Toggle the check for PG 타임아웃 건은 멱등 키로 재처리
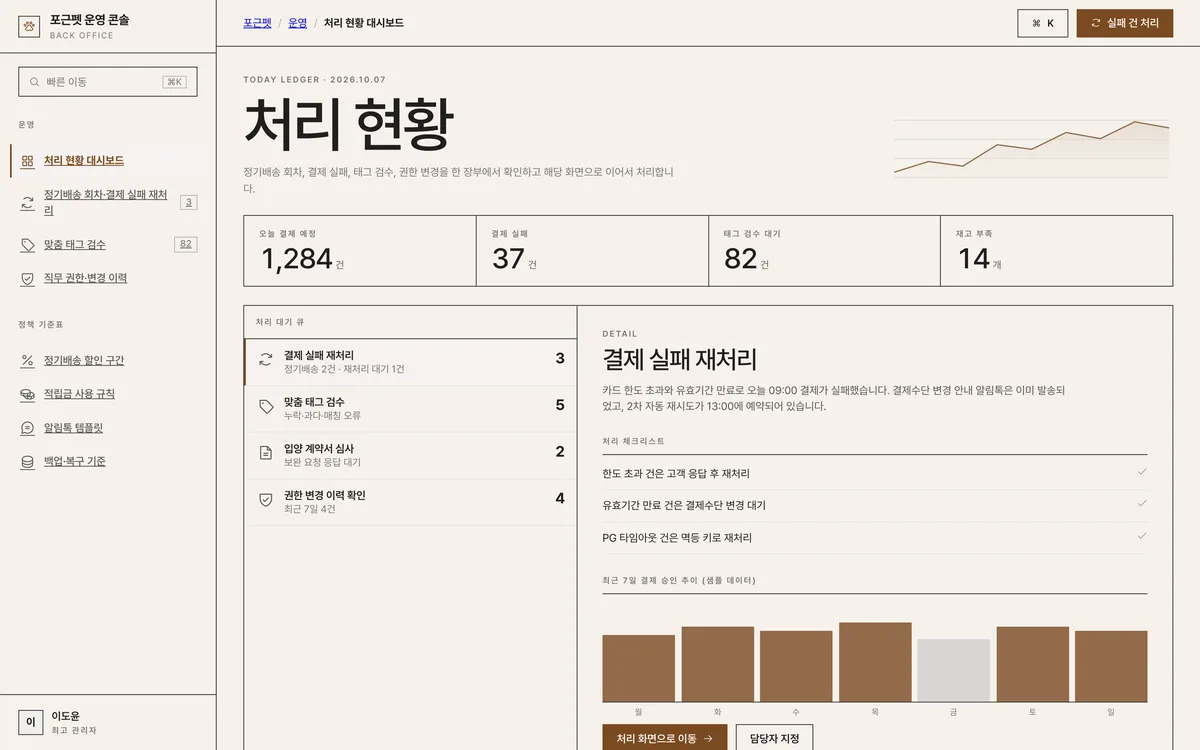 coord(1142,536)
